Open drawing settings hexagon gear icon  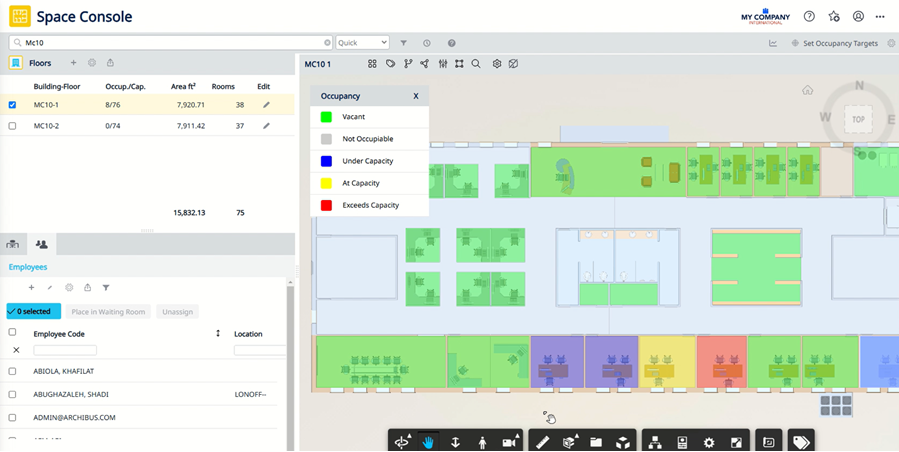click(x=497, y=64)
